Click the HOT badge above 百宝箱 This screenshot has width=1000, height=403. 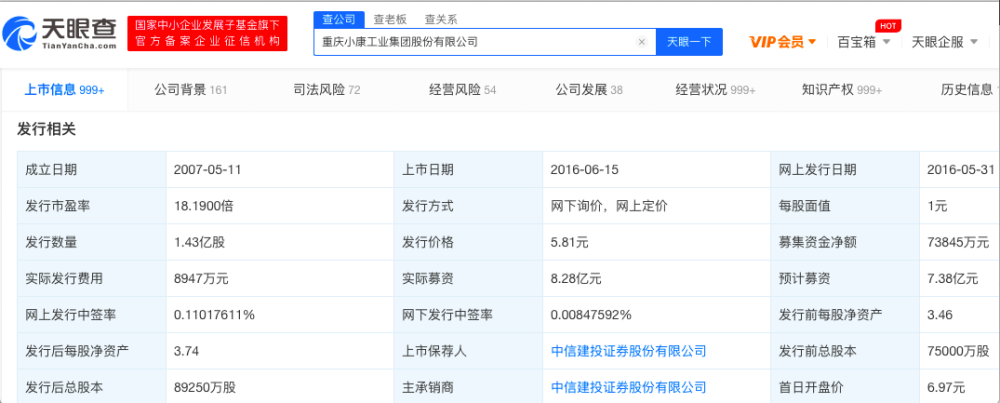click(887, 26)
